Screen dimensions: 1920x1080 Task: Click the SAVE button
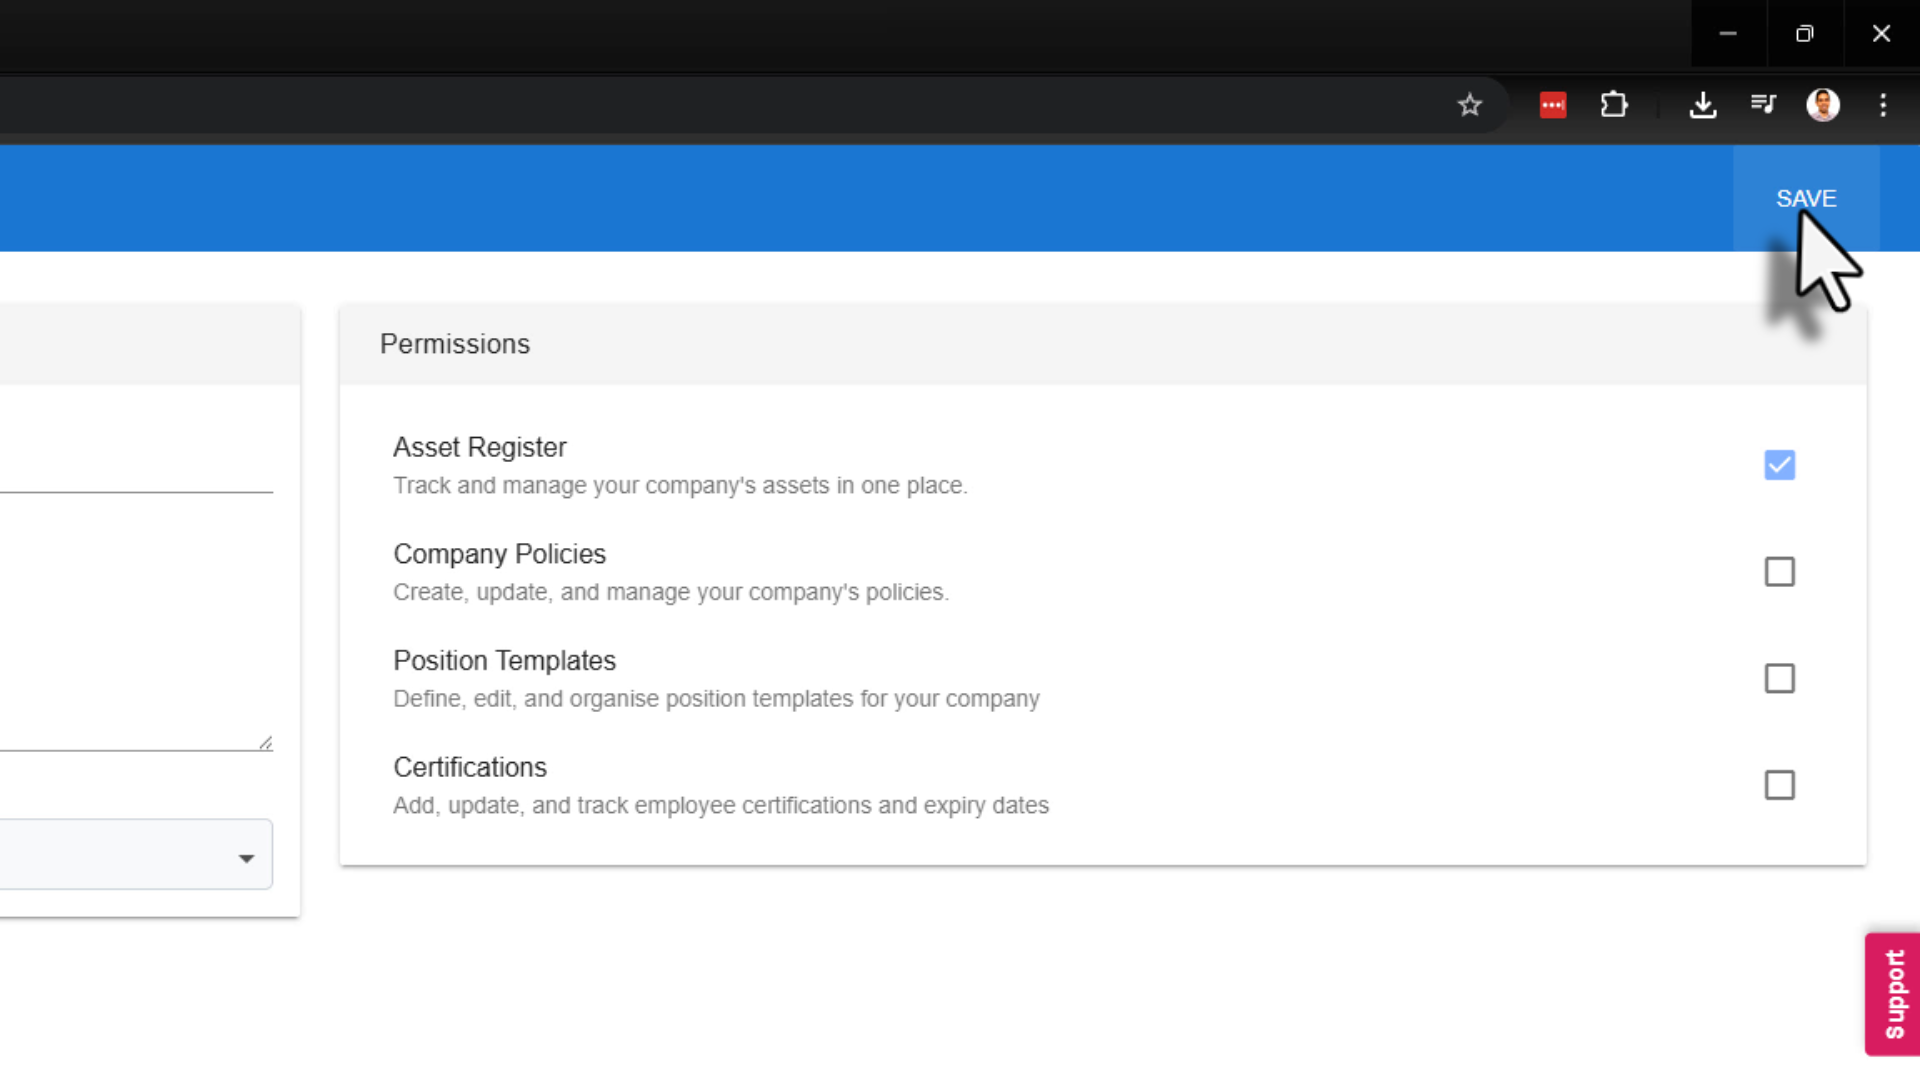1805,198
